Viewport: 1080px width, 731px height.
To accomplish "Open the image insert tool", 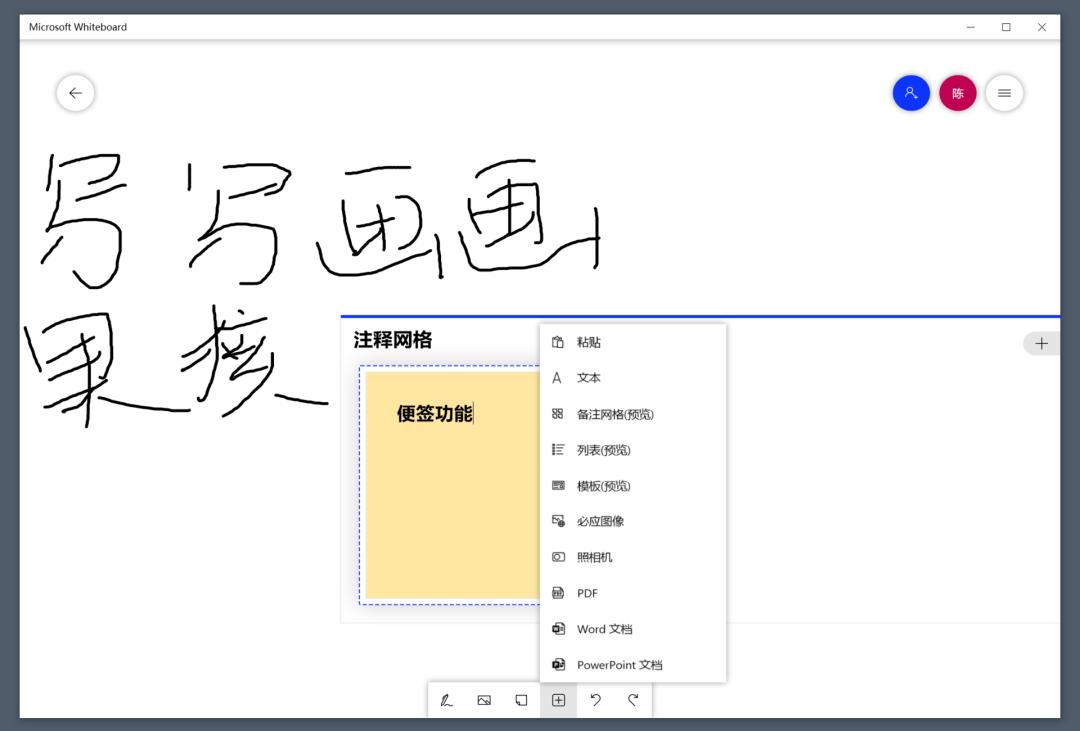I will tap(484, 700).
